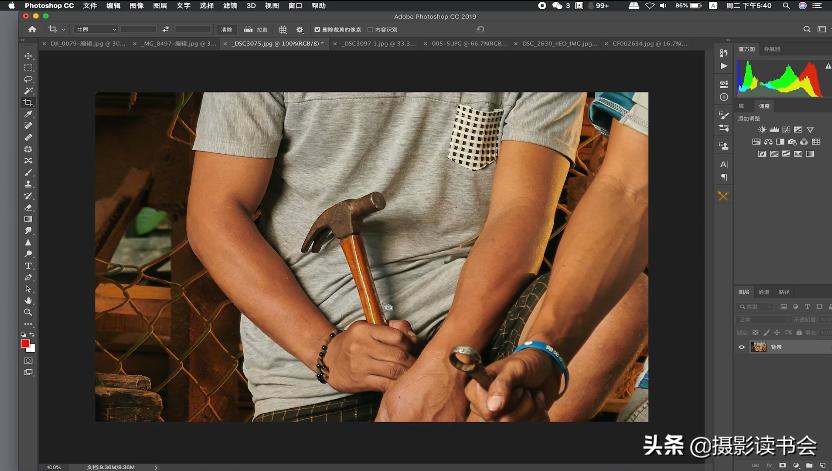Hide the Background layer eye icon
Image resolution: width=832 pixels, height=471 pixels.
pyautogui.click(x=741, y=347)
